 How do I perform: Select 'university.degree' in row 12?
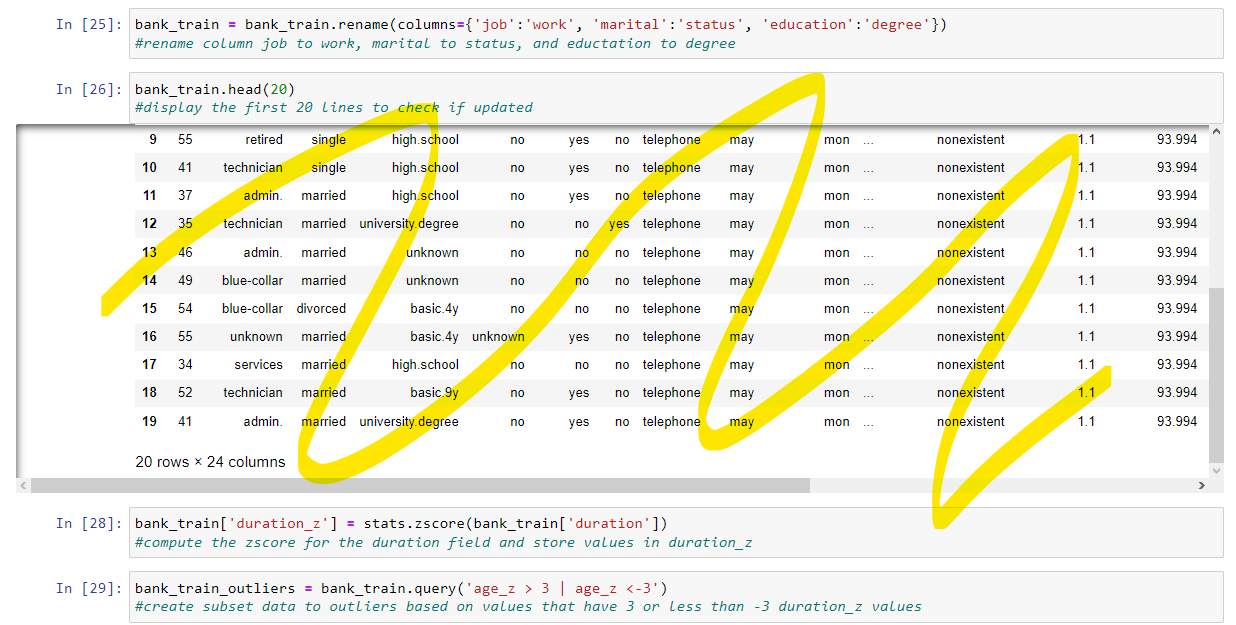click(409, 224)
